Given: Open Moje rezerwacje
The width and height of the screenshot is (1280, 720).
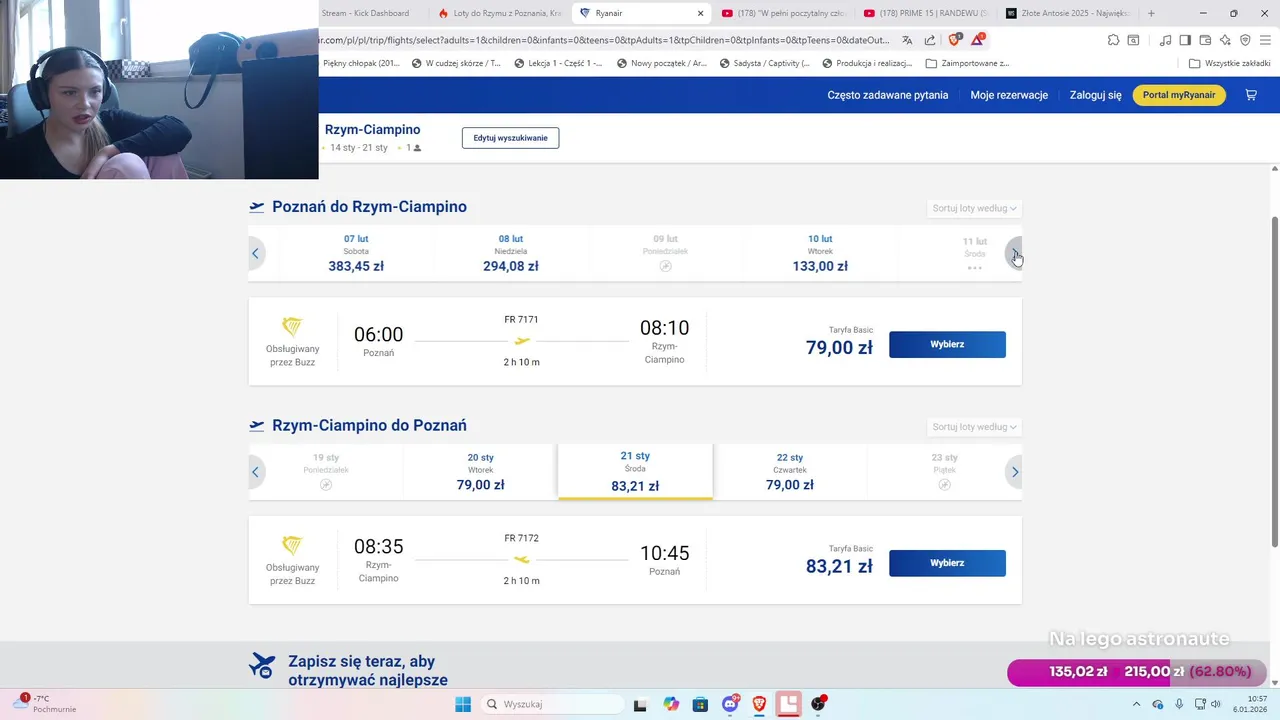Looking at the screenshot, I should point(1009,95).
